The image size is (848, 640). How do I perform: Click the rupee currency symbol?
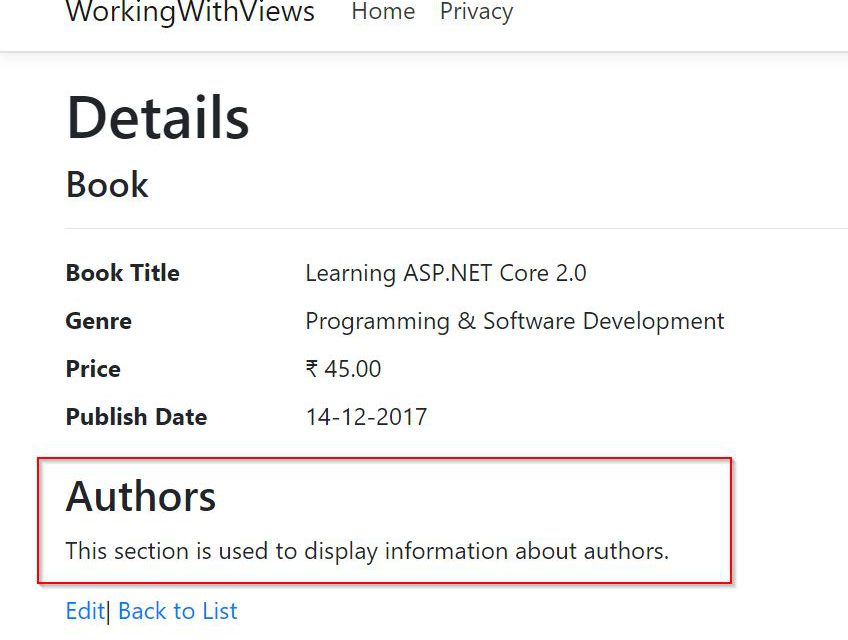312,369
